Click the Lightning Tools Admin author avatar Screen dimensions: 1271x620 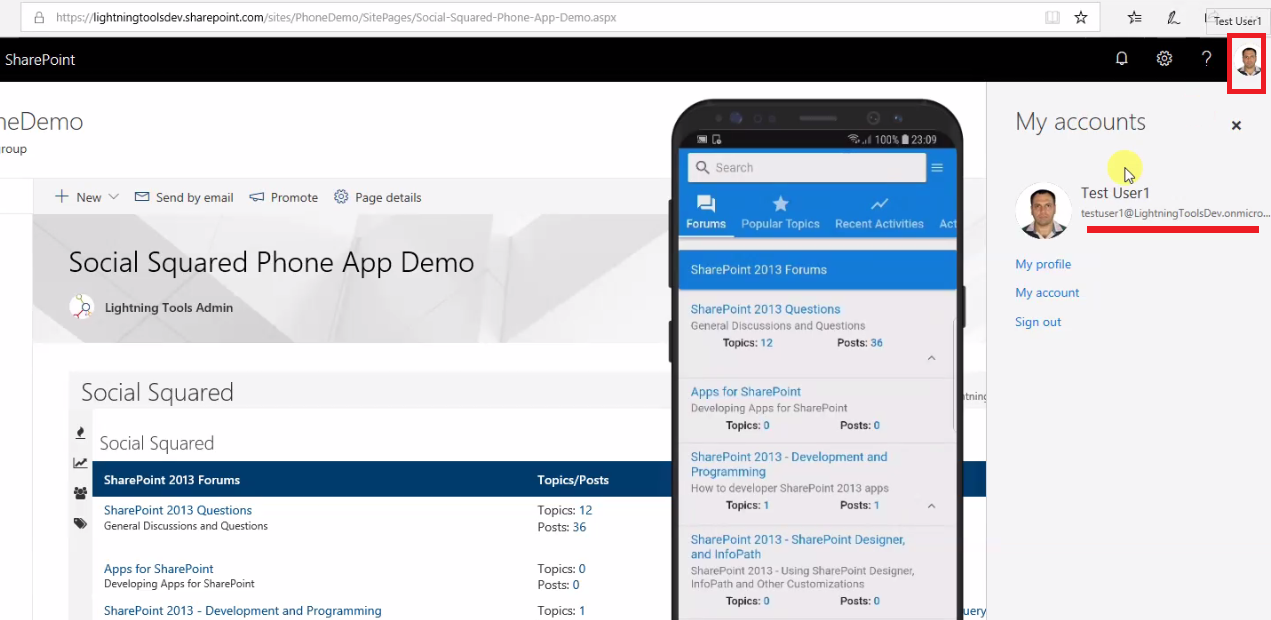(82, 307)
